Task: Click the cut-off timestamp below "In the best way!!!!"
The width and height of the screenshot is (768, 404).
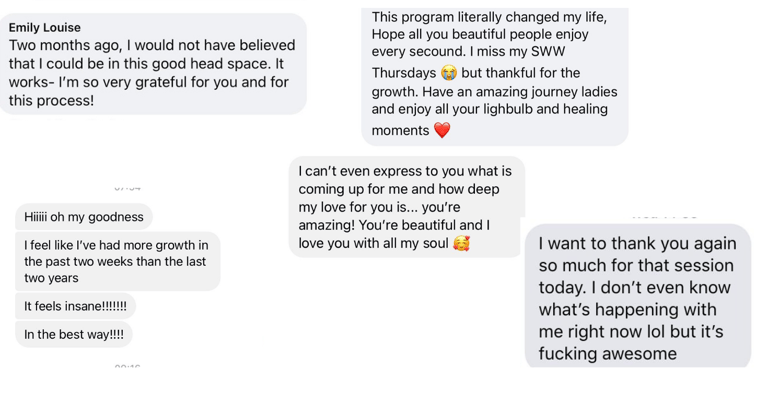Action: [x=127, y=367]
